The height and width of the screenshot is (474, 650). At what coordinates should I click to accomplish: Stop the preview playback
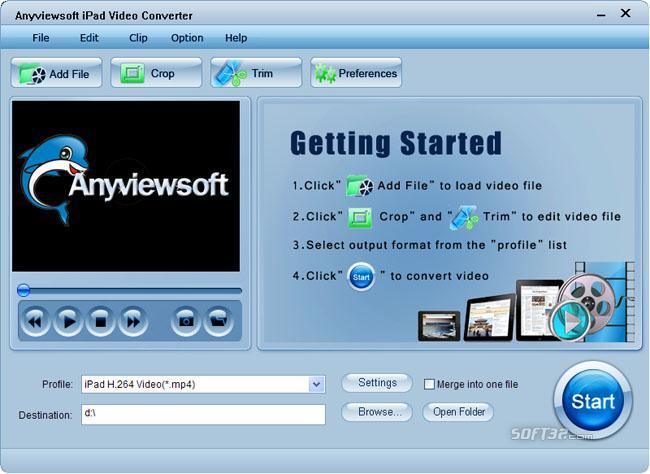(100, 321)
